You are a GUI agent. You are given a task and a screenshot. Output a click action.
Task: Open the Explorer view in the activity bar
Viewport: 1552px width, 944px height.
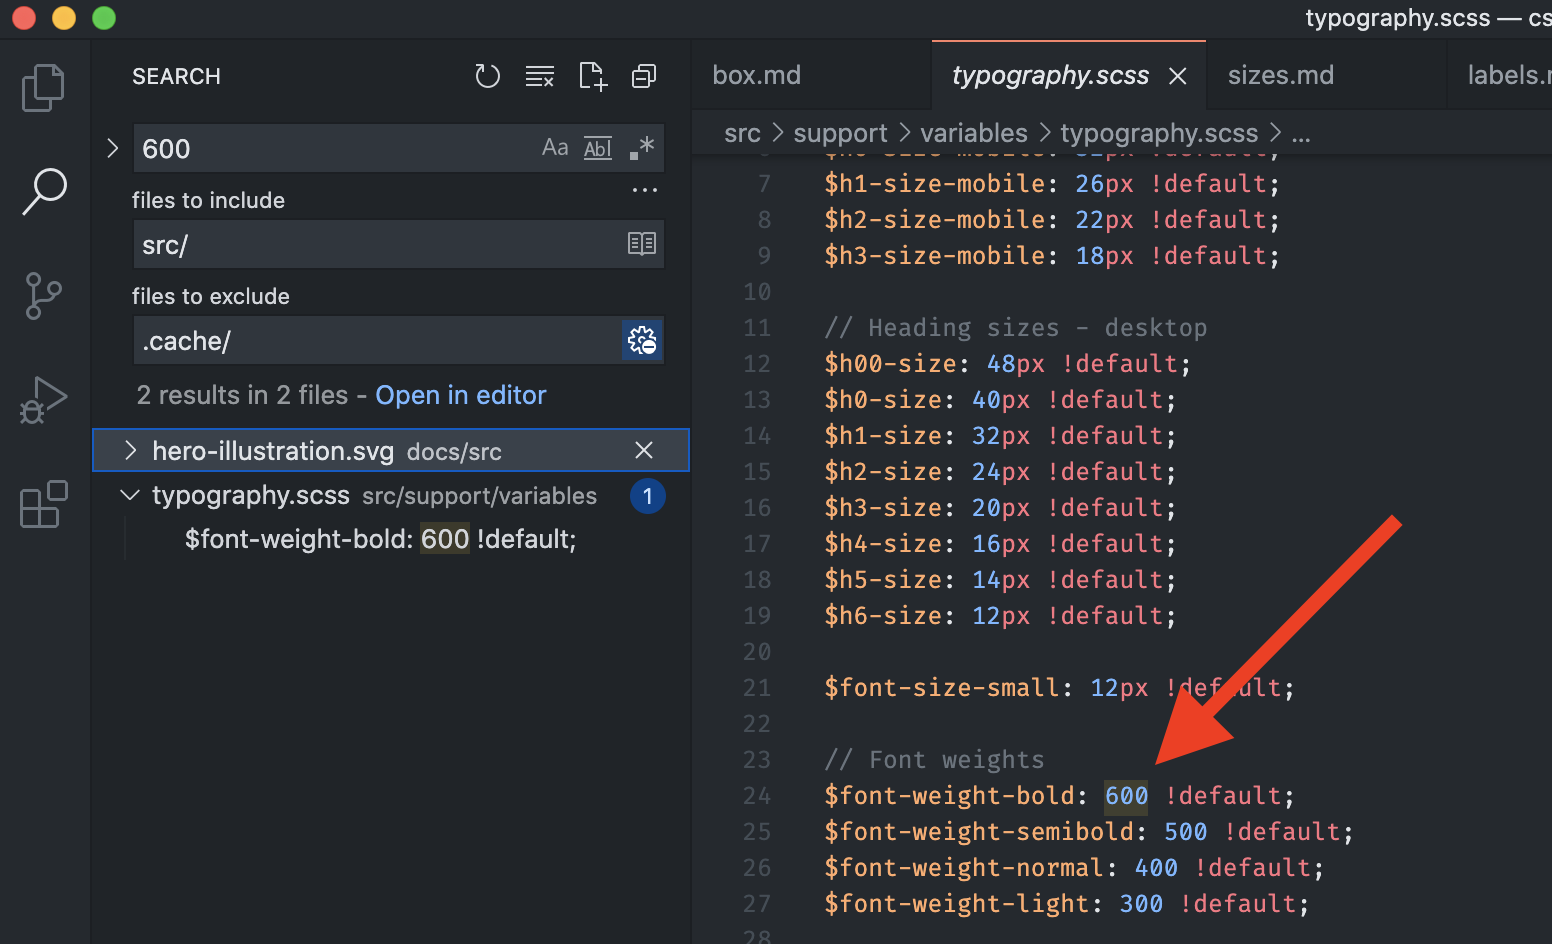point(43,87)
